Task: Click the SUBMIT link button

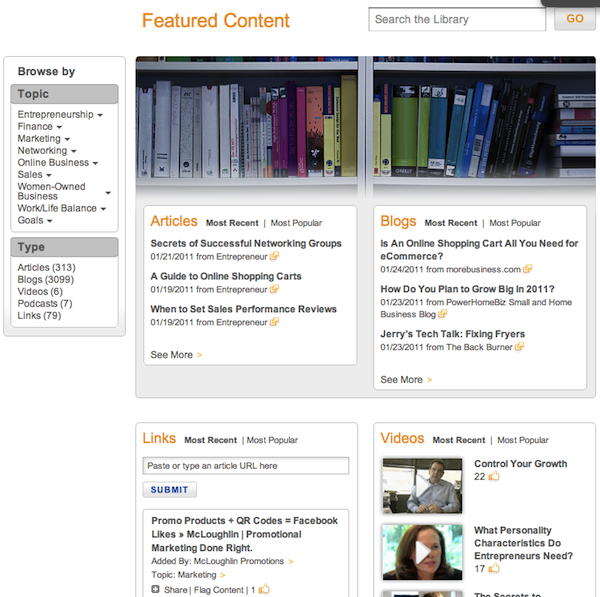Action: (170, 489)
